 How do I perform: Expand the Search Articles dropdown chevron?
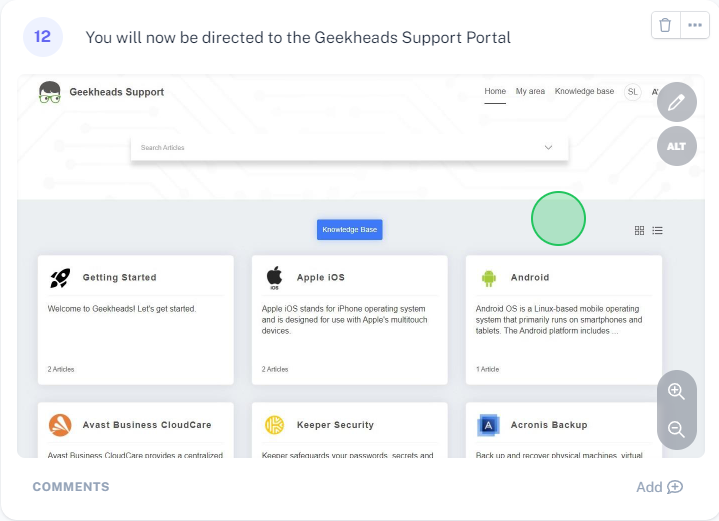point(548,147)
